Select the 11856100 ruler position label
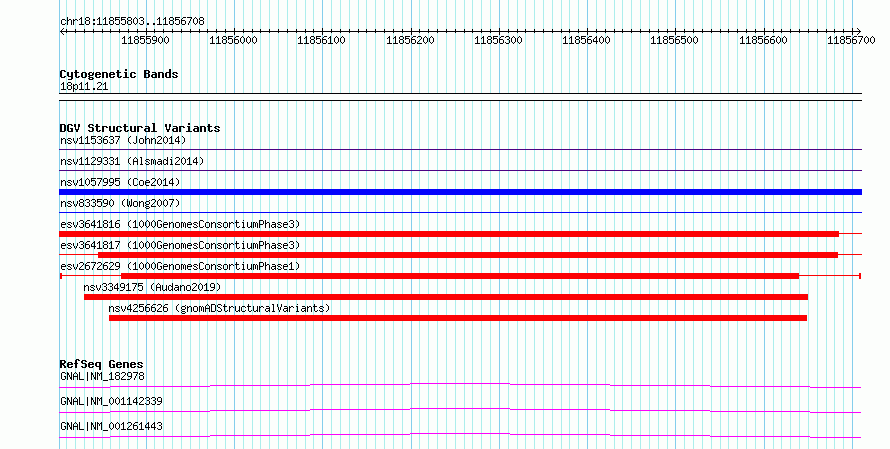The height and width of the screenshot is (449, 890). (321, 40)
